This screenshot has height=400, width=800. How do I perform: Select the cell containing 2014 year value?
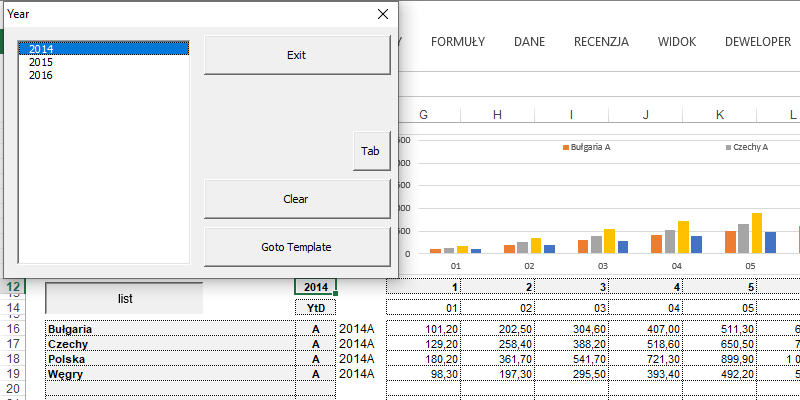coord(316,288)
